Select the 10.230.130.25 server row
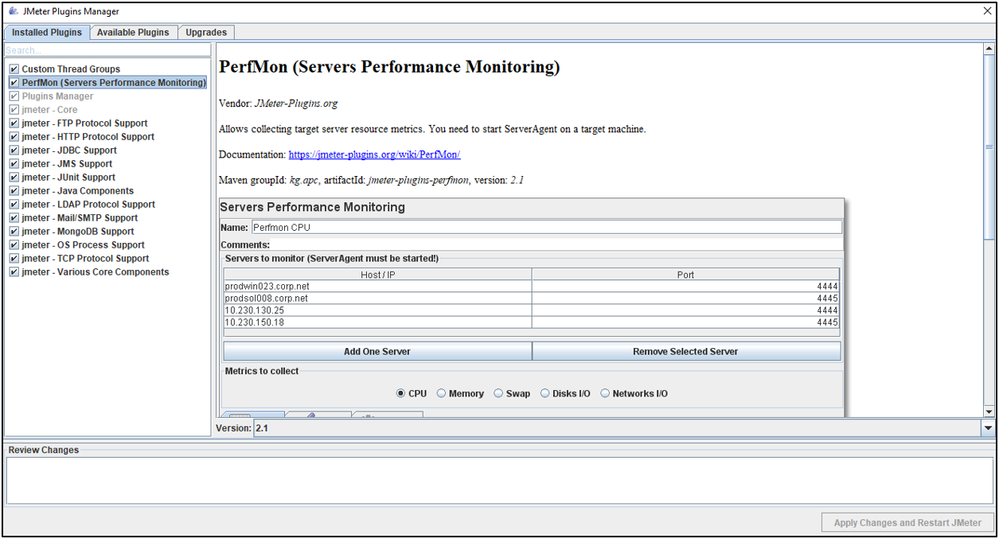The height and width of the screenshot is (539, 999). [531, 310]
